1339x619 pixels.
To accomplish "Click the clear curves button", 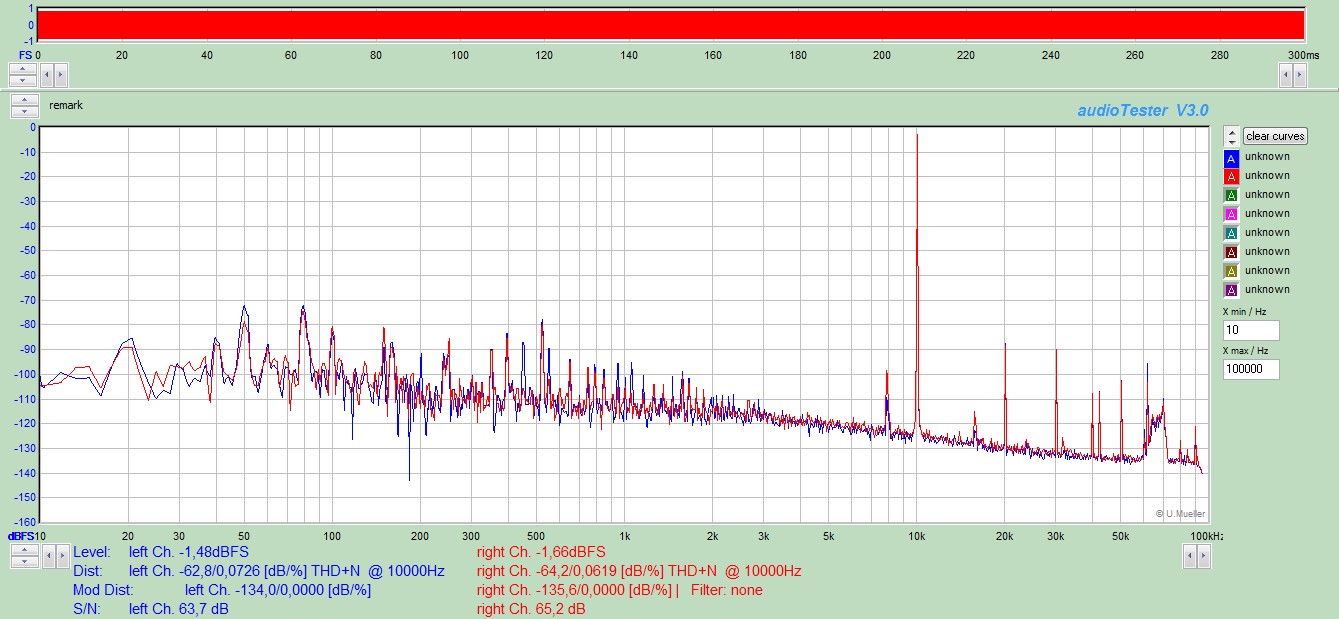I will coord(1275,136).
